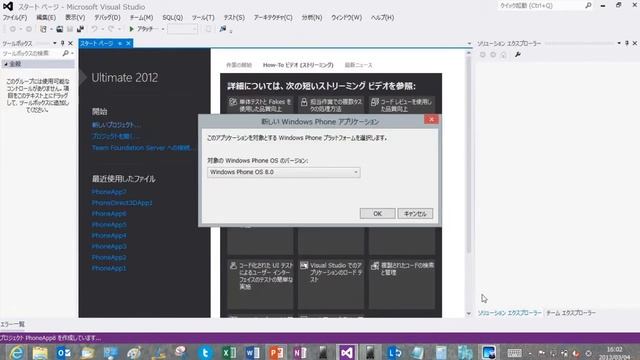Open recent file PhoneDirect3DApp1
The image size is (640, 360).
(122, 203)
